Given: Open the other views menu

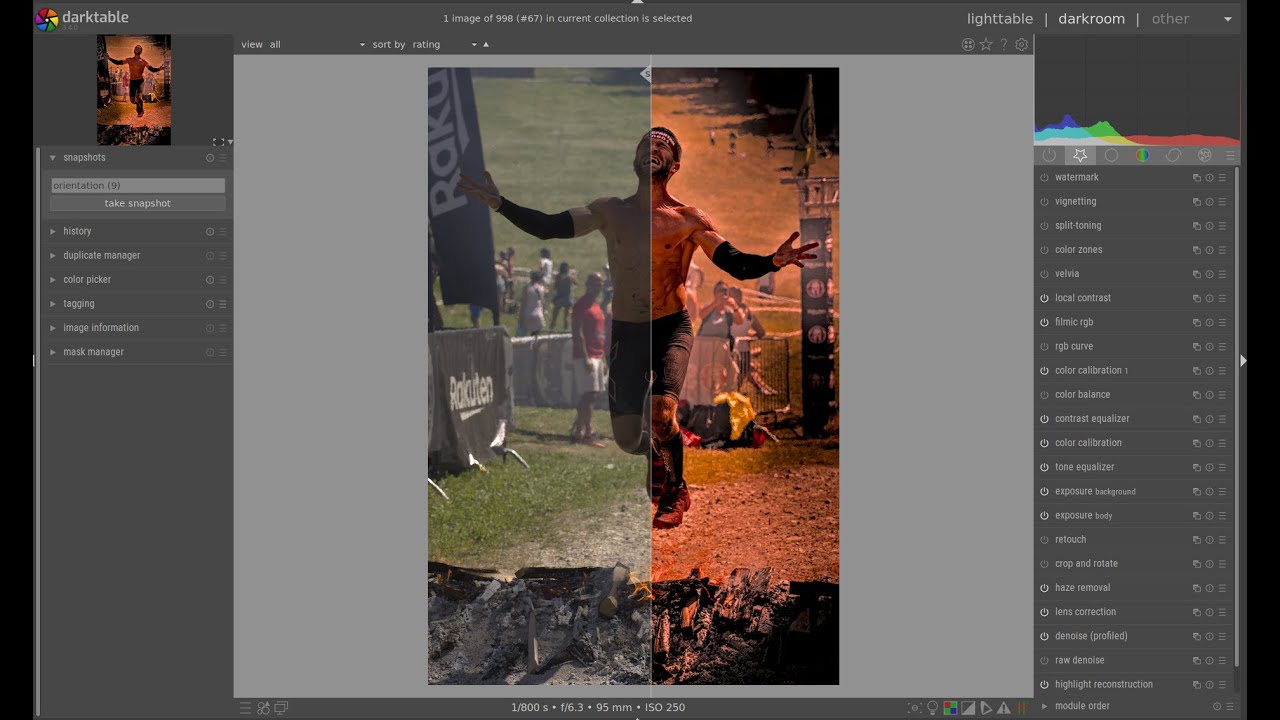Looking at the screenshot, I should click(x=1170, y=19).
